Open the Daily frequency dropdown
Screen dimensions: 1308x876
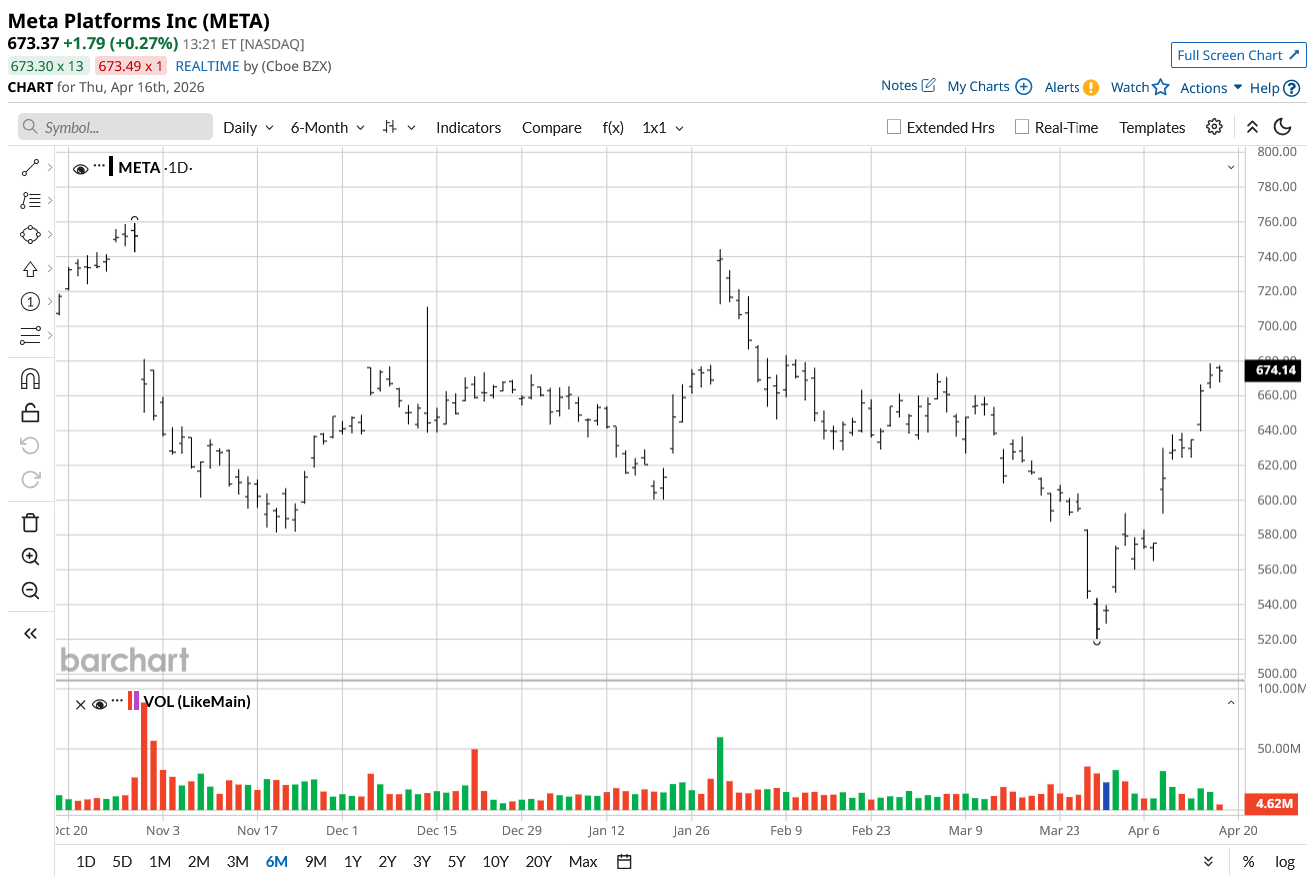pos(248,127)
